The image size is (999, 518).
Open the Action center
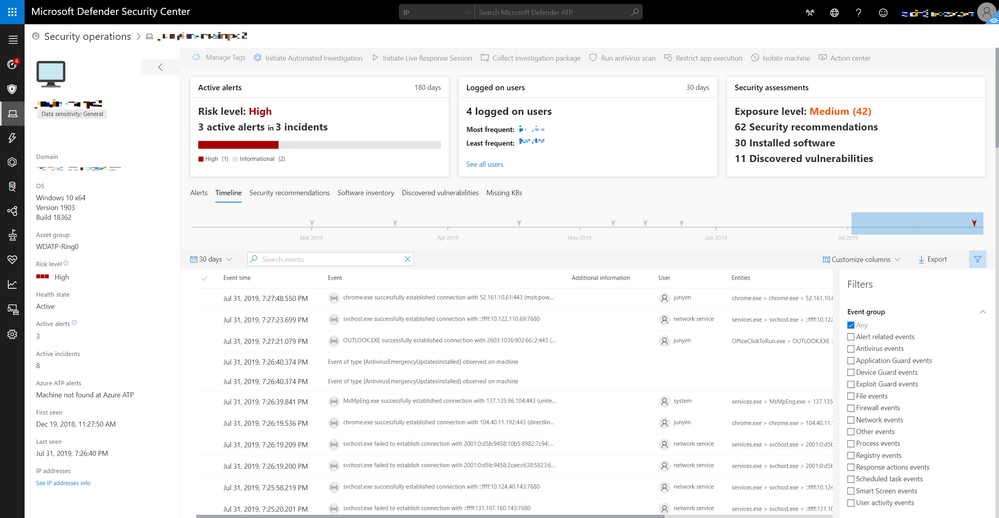point(844,58)
